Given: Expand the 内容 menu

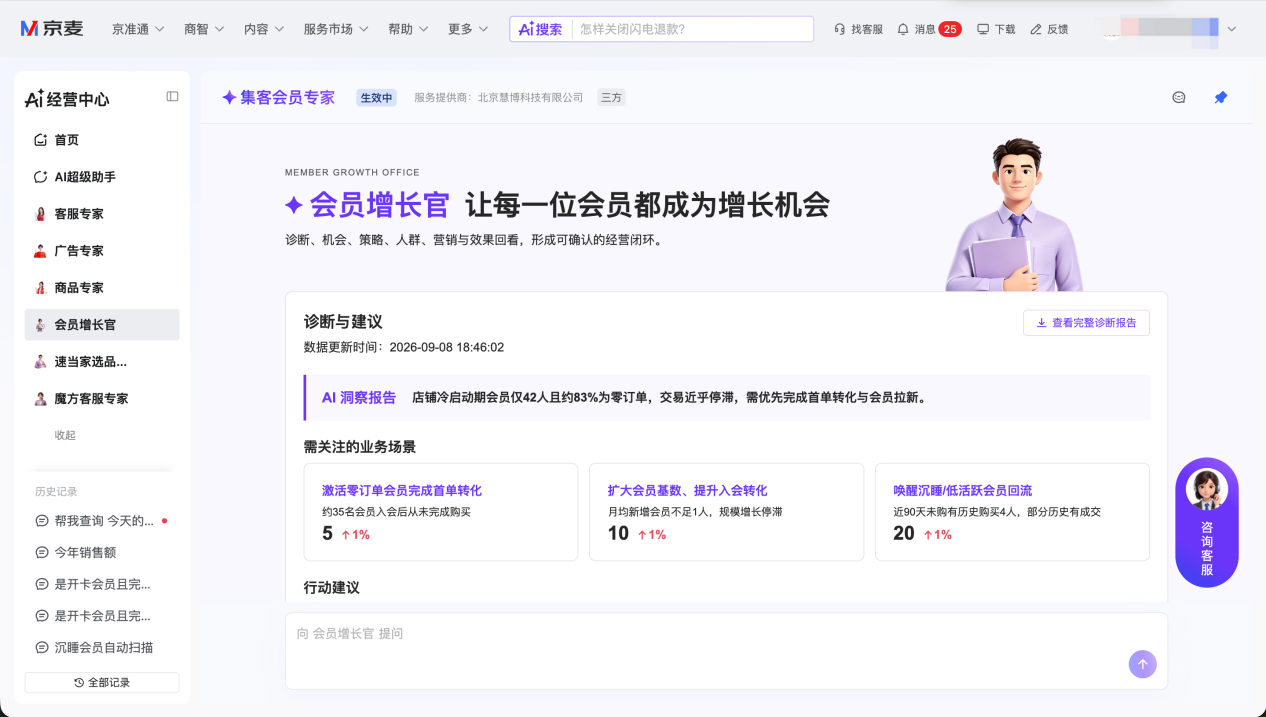Looking at the screenshot, I should [264, 29].
